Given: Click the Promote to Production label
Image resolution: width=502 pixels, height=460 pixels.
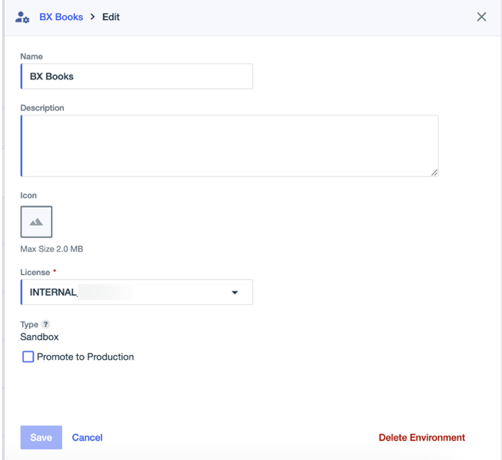Looking at the screenshot, I should [85, 357].
